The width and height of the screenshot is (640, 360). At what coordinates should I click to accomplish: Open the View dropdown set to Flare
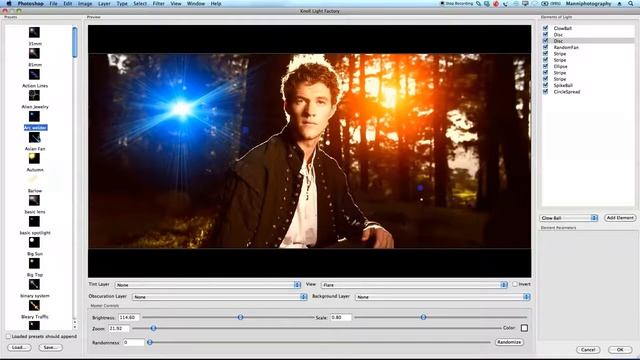coord(414,285)
